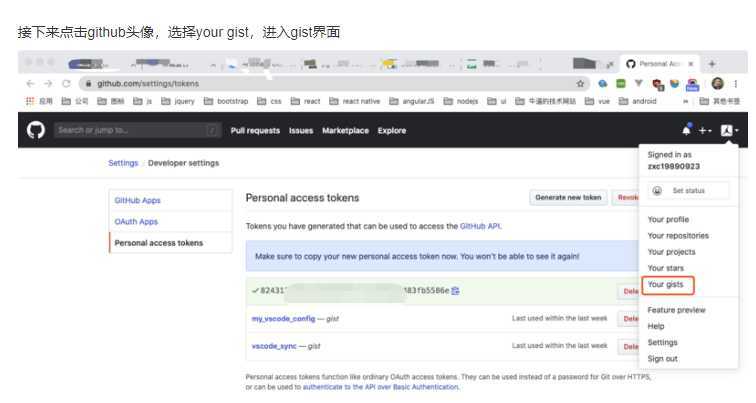The height and width of the screenshot is (403, 756).
Task: Open the vue bookmark folder
Action: tap(597, 101)
